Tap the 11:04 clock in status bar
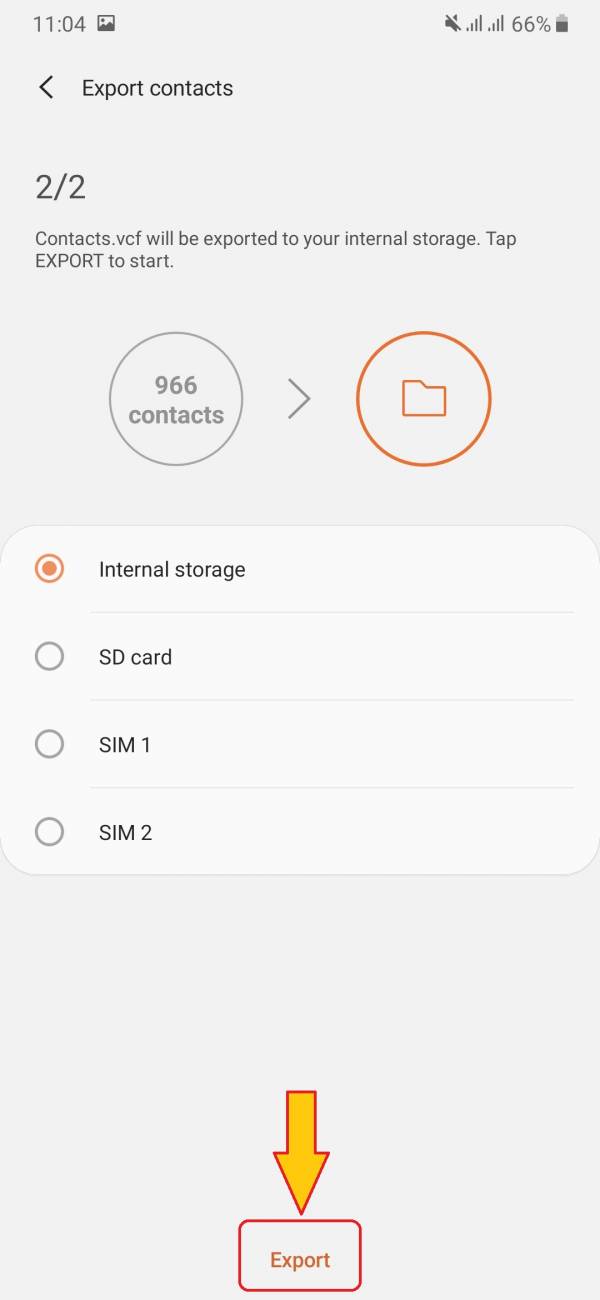600x1300 pixels. (x=59, y=24)
